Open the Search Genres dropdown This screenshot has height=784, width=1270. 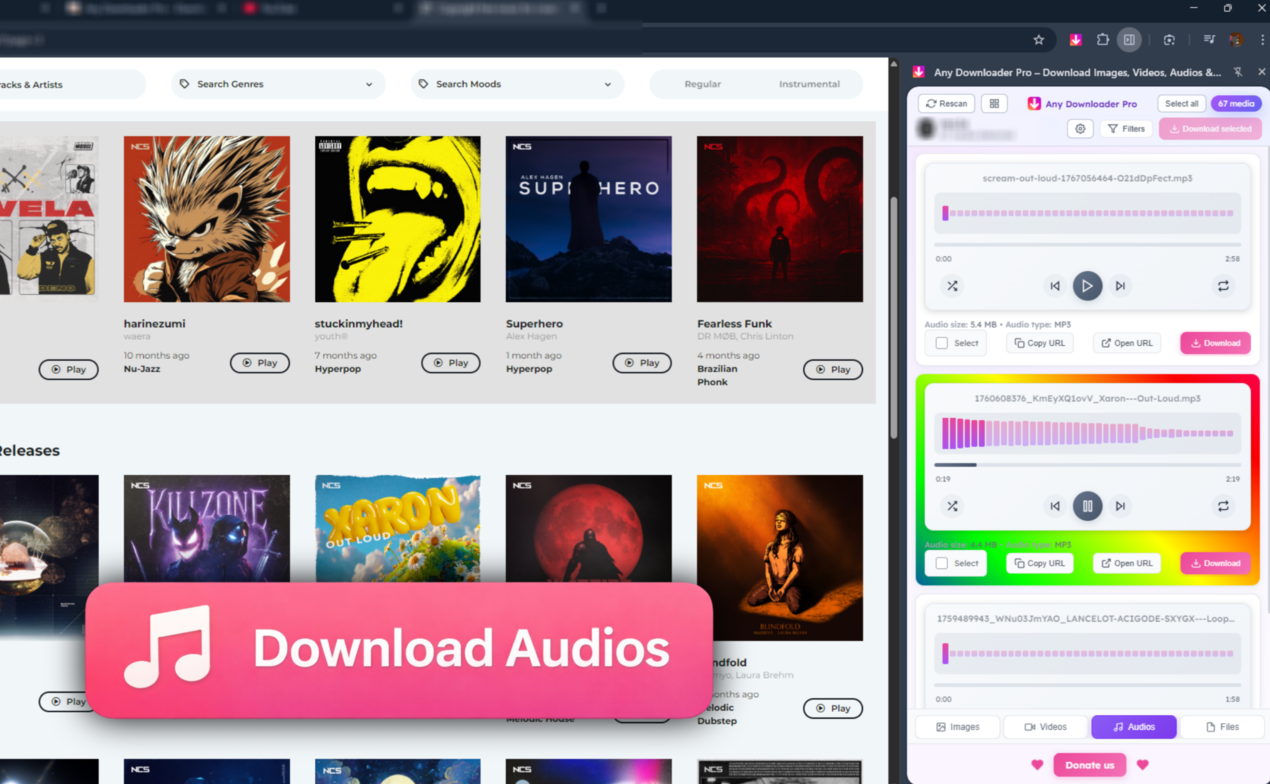278,84
